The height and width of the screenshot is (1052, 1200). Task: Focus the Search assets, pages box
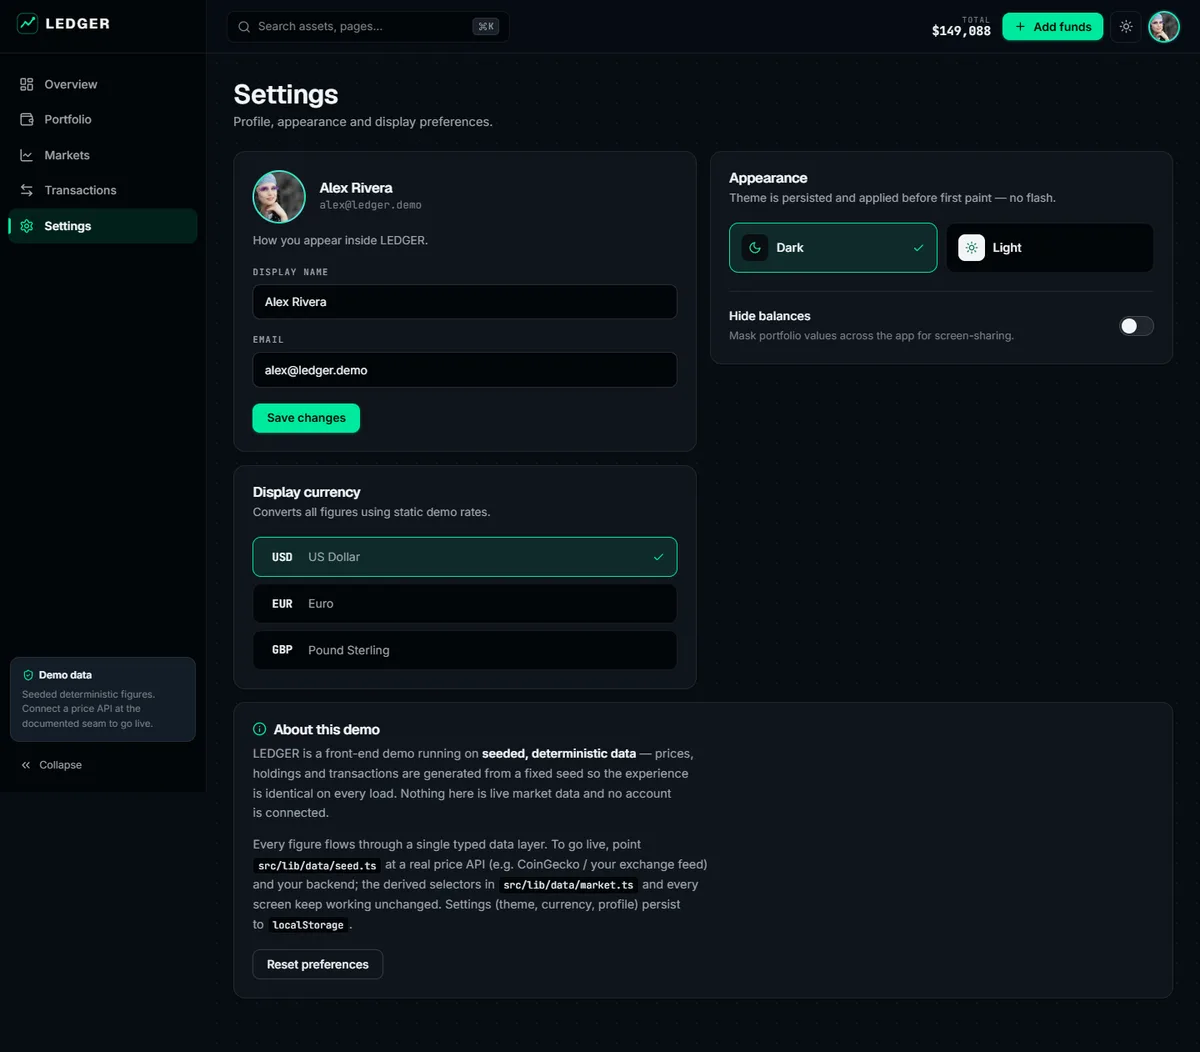368,26
